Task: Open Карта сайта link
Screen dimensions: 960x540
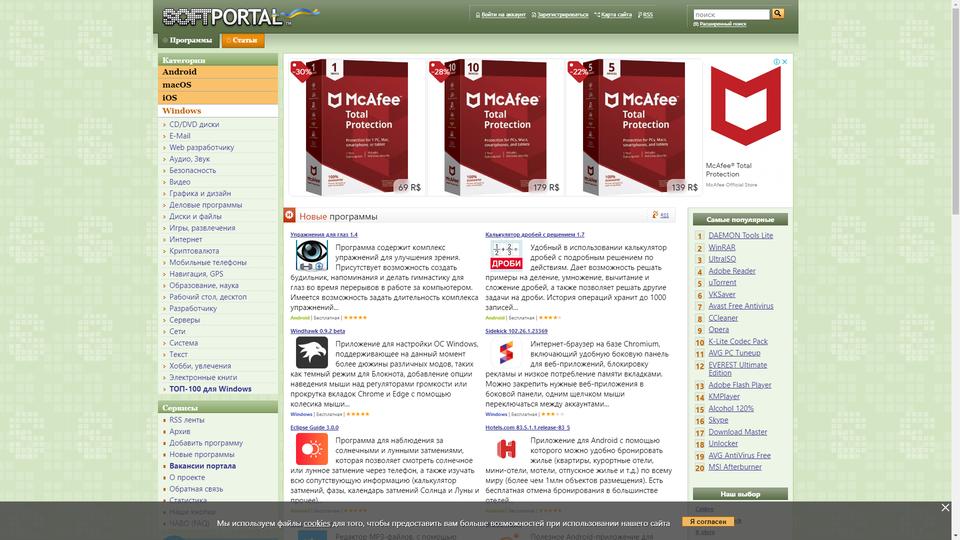Action: tap(616, 15)
